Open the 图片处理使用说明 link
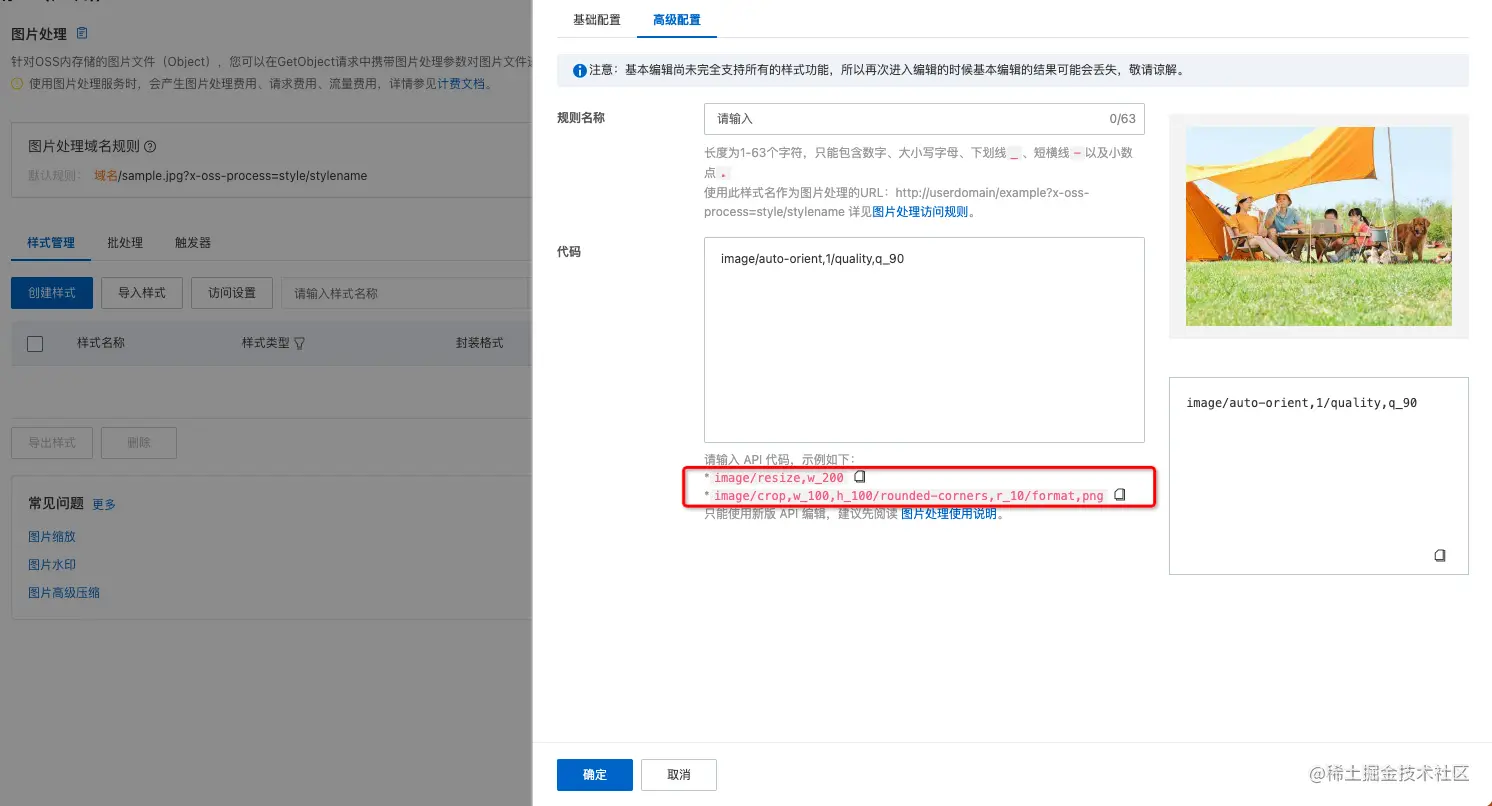This screenshot has width=1492, height=806. tap(949, 514)
